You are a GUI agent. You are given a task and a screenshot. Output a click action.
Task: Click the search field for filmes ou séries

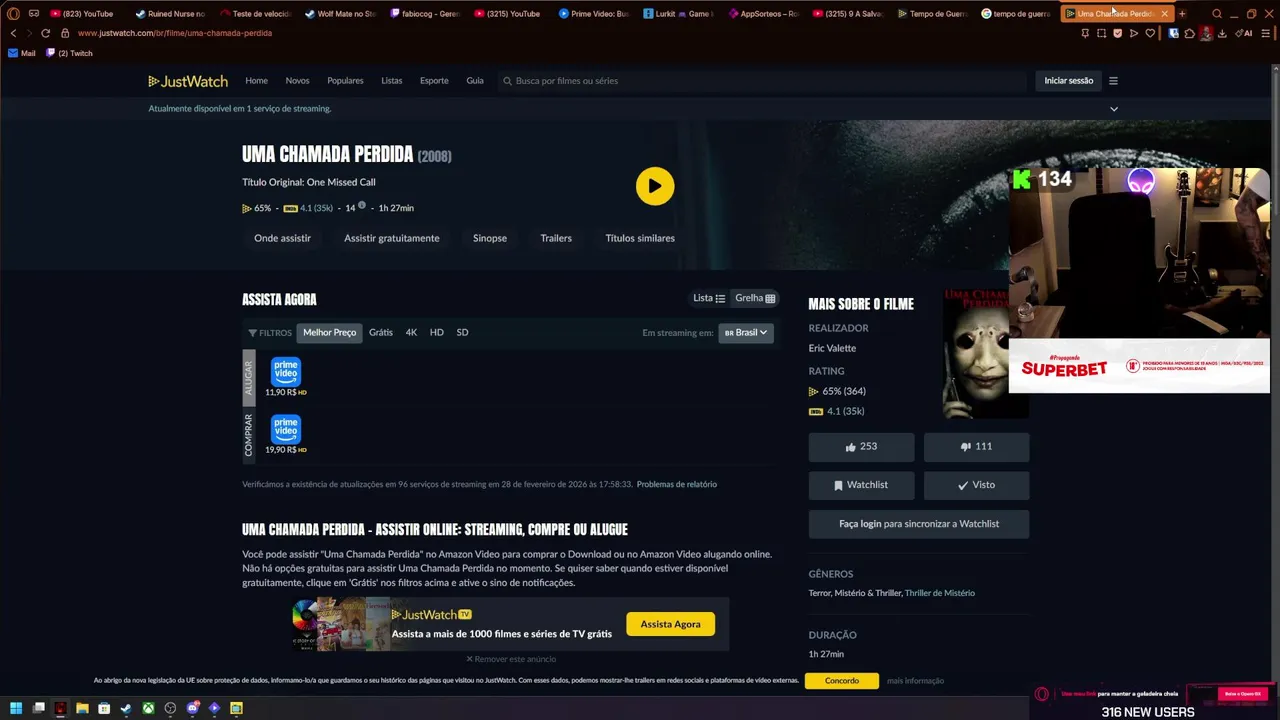tap(762, 81)
